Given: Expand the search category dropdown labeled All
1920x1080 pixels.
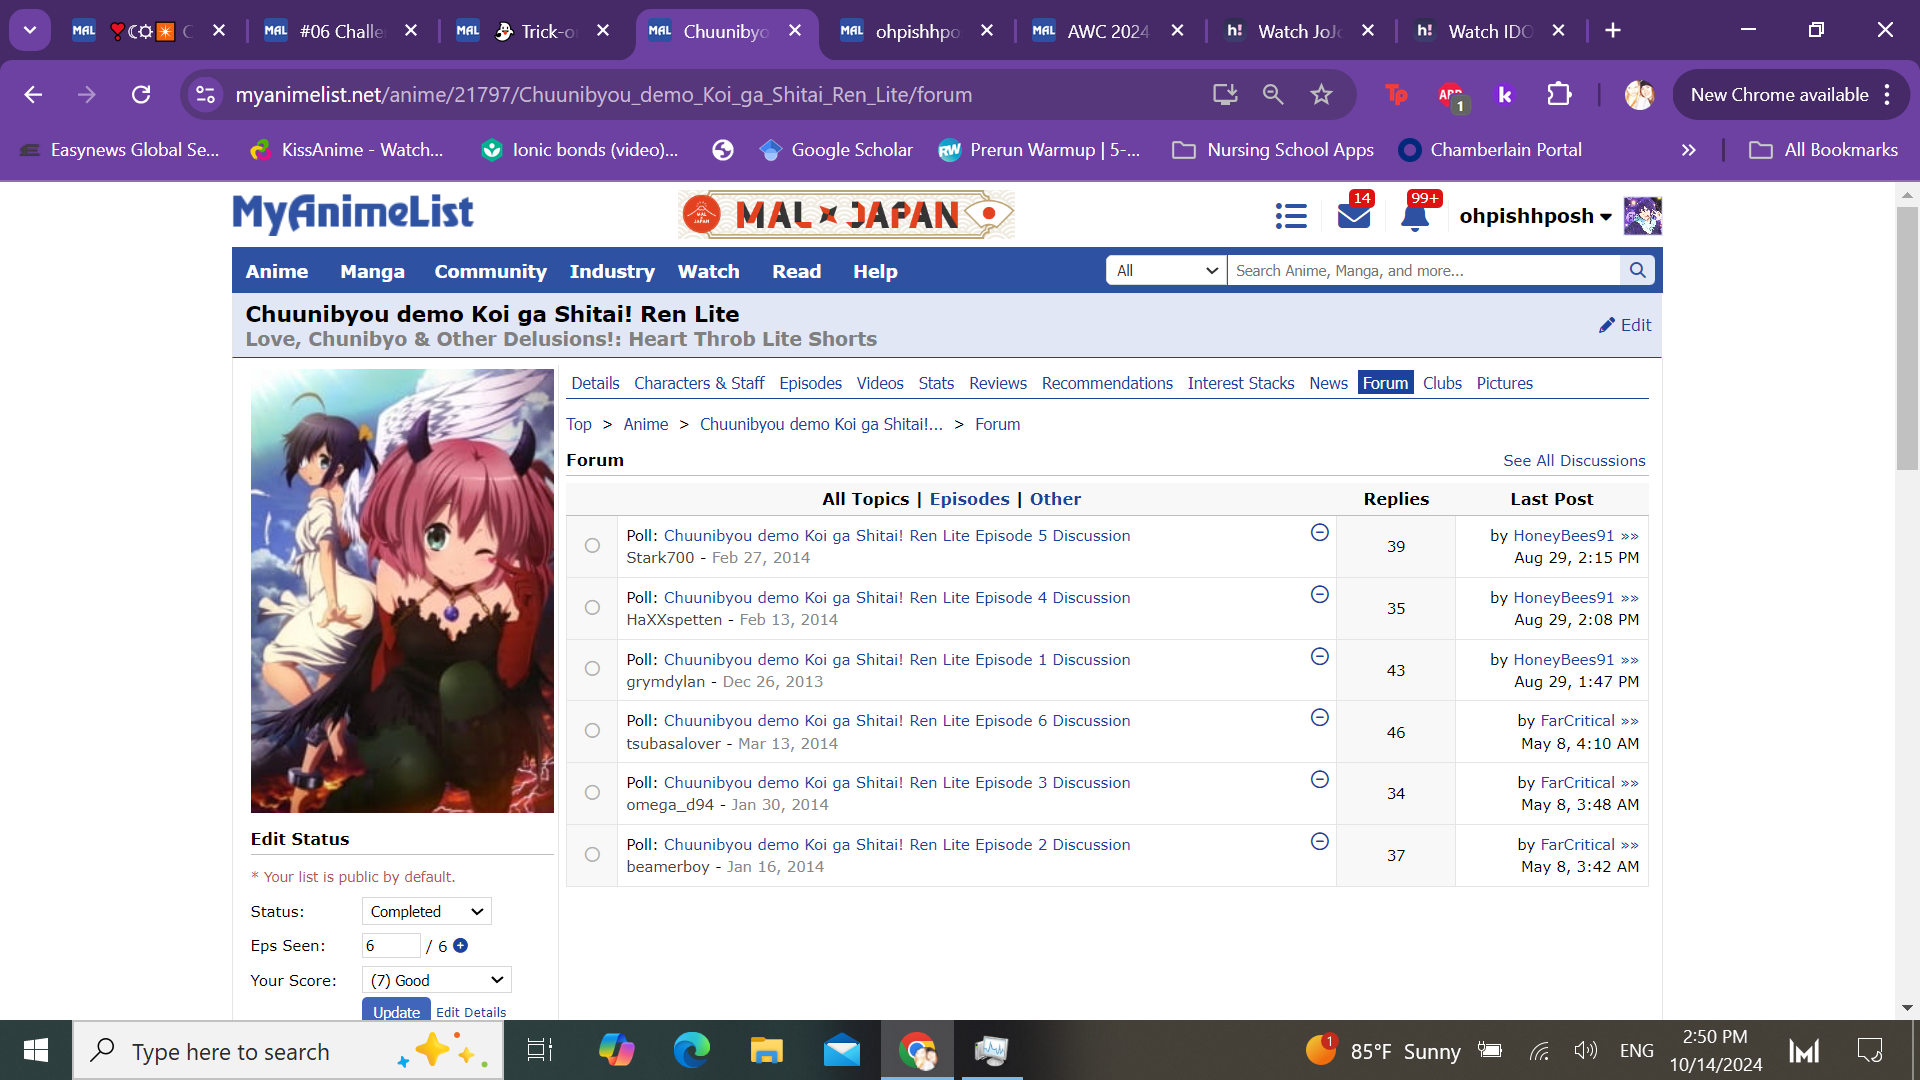Looking at the screenshot, I should point(1166,270).
